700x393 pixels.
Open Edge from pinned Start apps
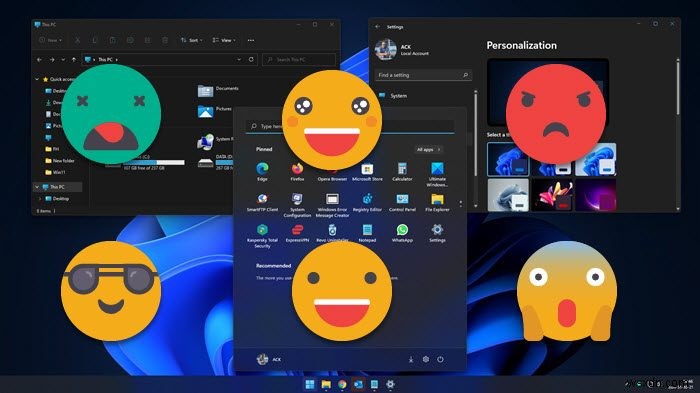tap(262, 172)
